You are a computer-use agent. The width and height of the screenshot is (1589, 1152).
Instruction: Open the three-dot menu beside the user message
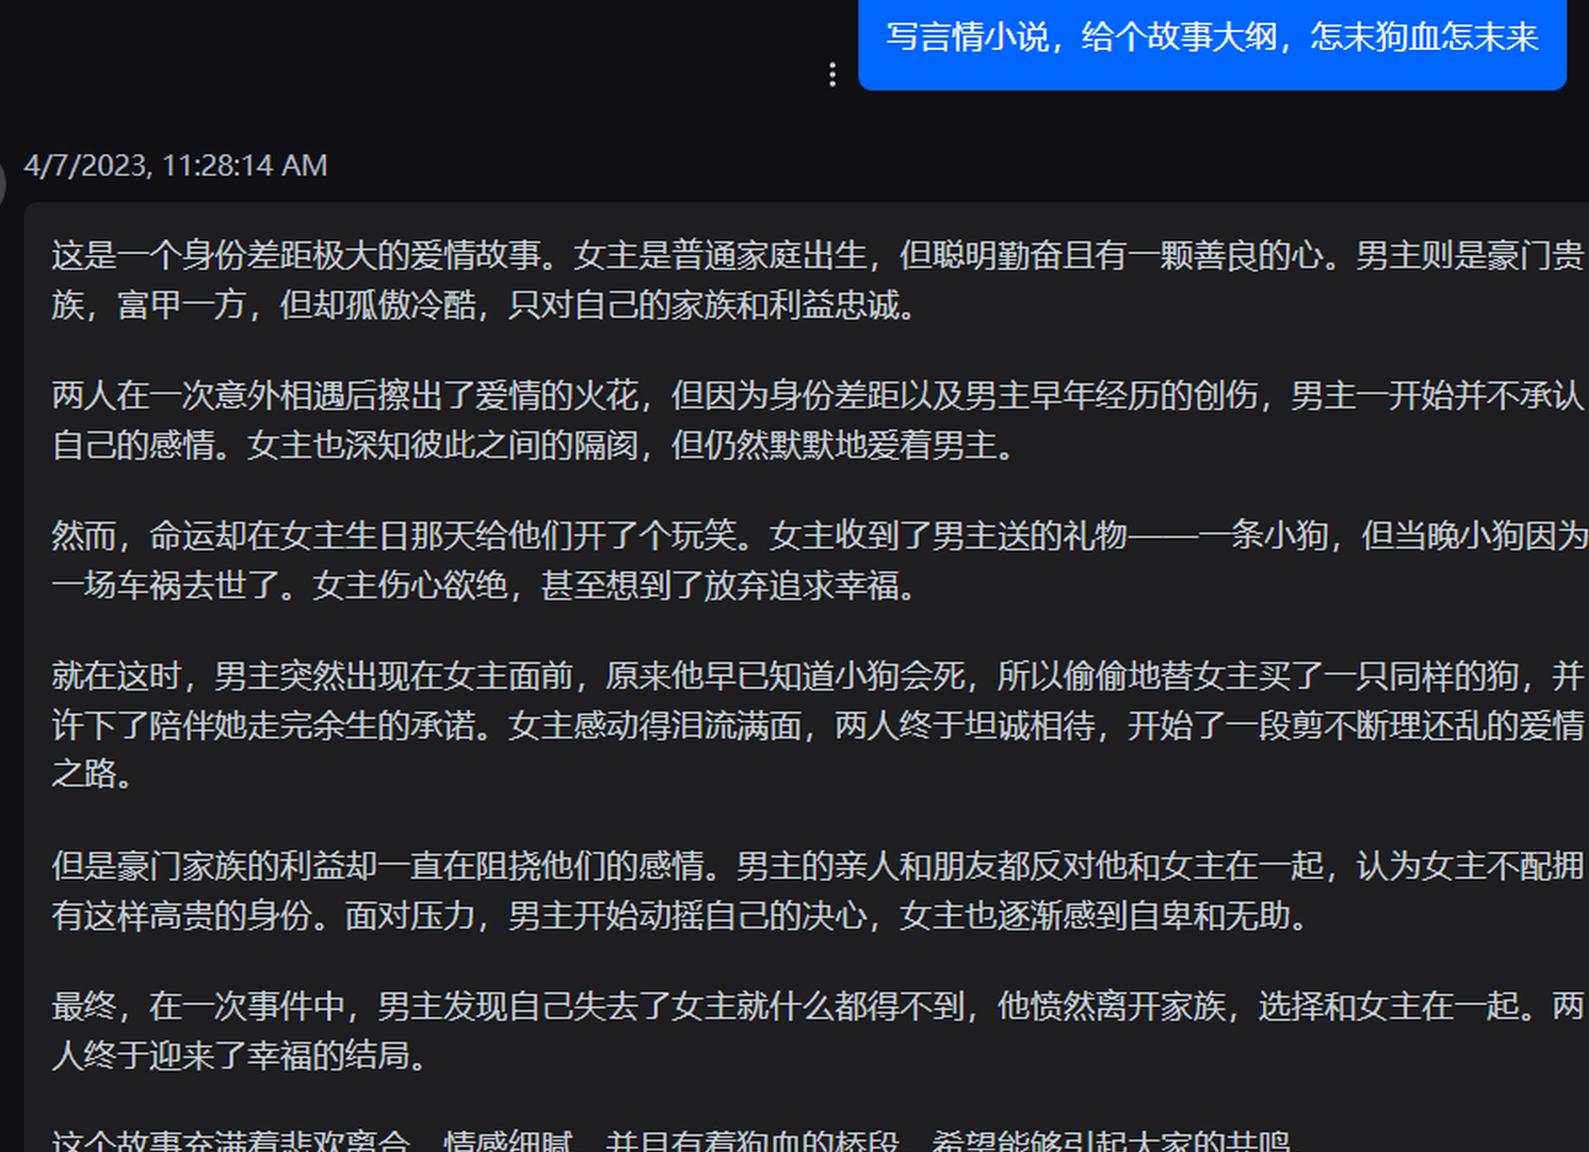pos(832,75)
